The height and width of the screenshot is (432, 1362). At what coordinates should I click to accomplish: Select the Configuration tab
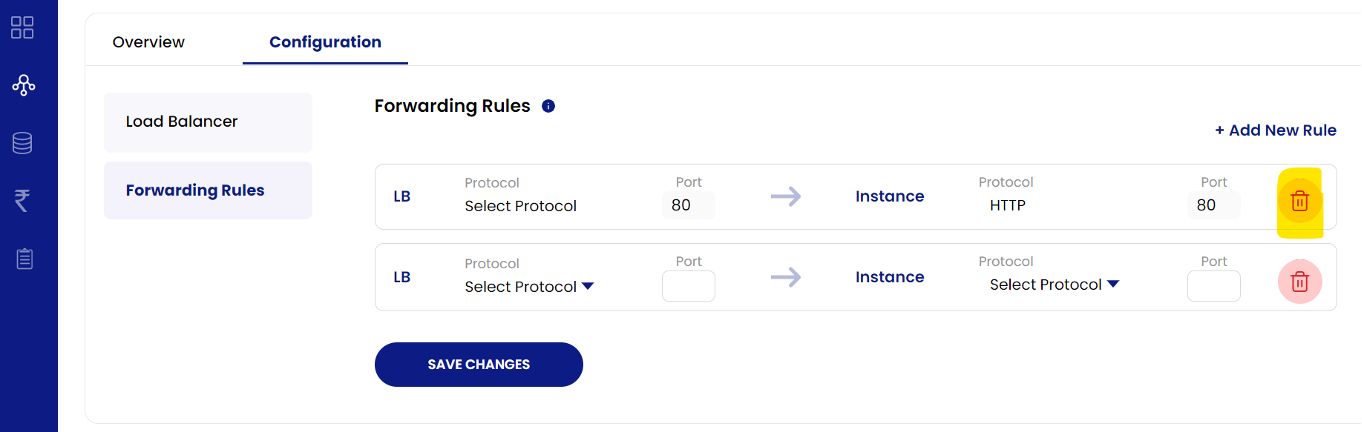pyautogui.click(x=325, y=42)
